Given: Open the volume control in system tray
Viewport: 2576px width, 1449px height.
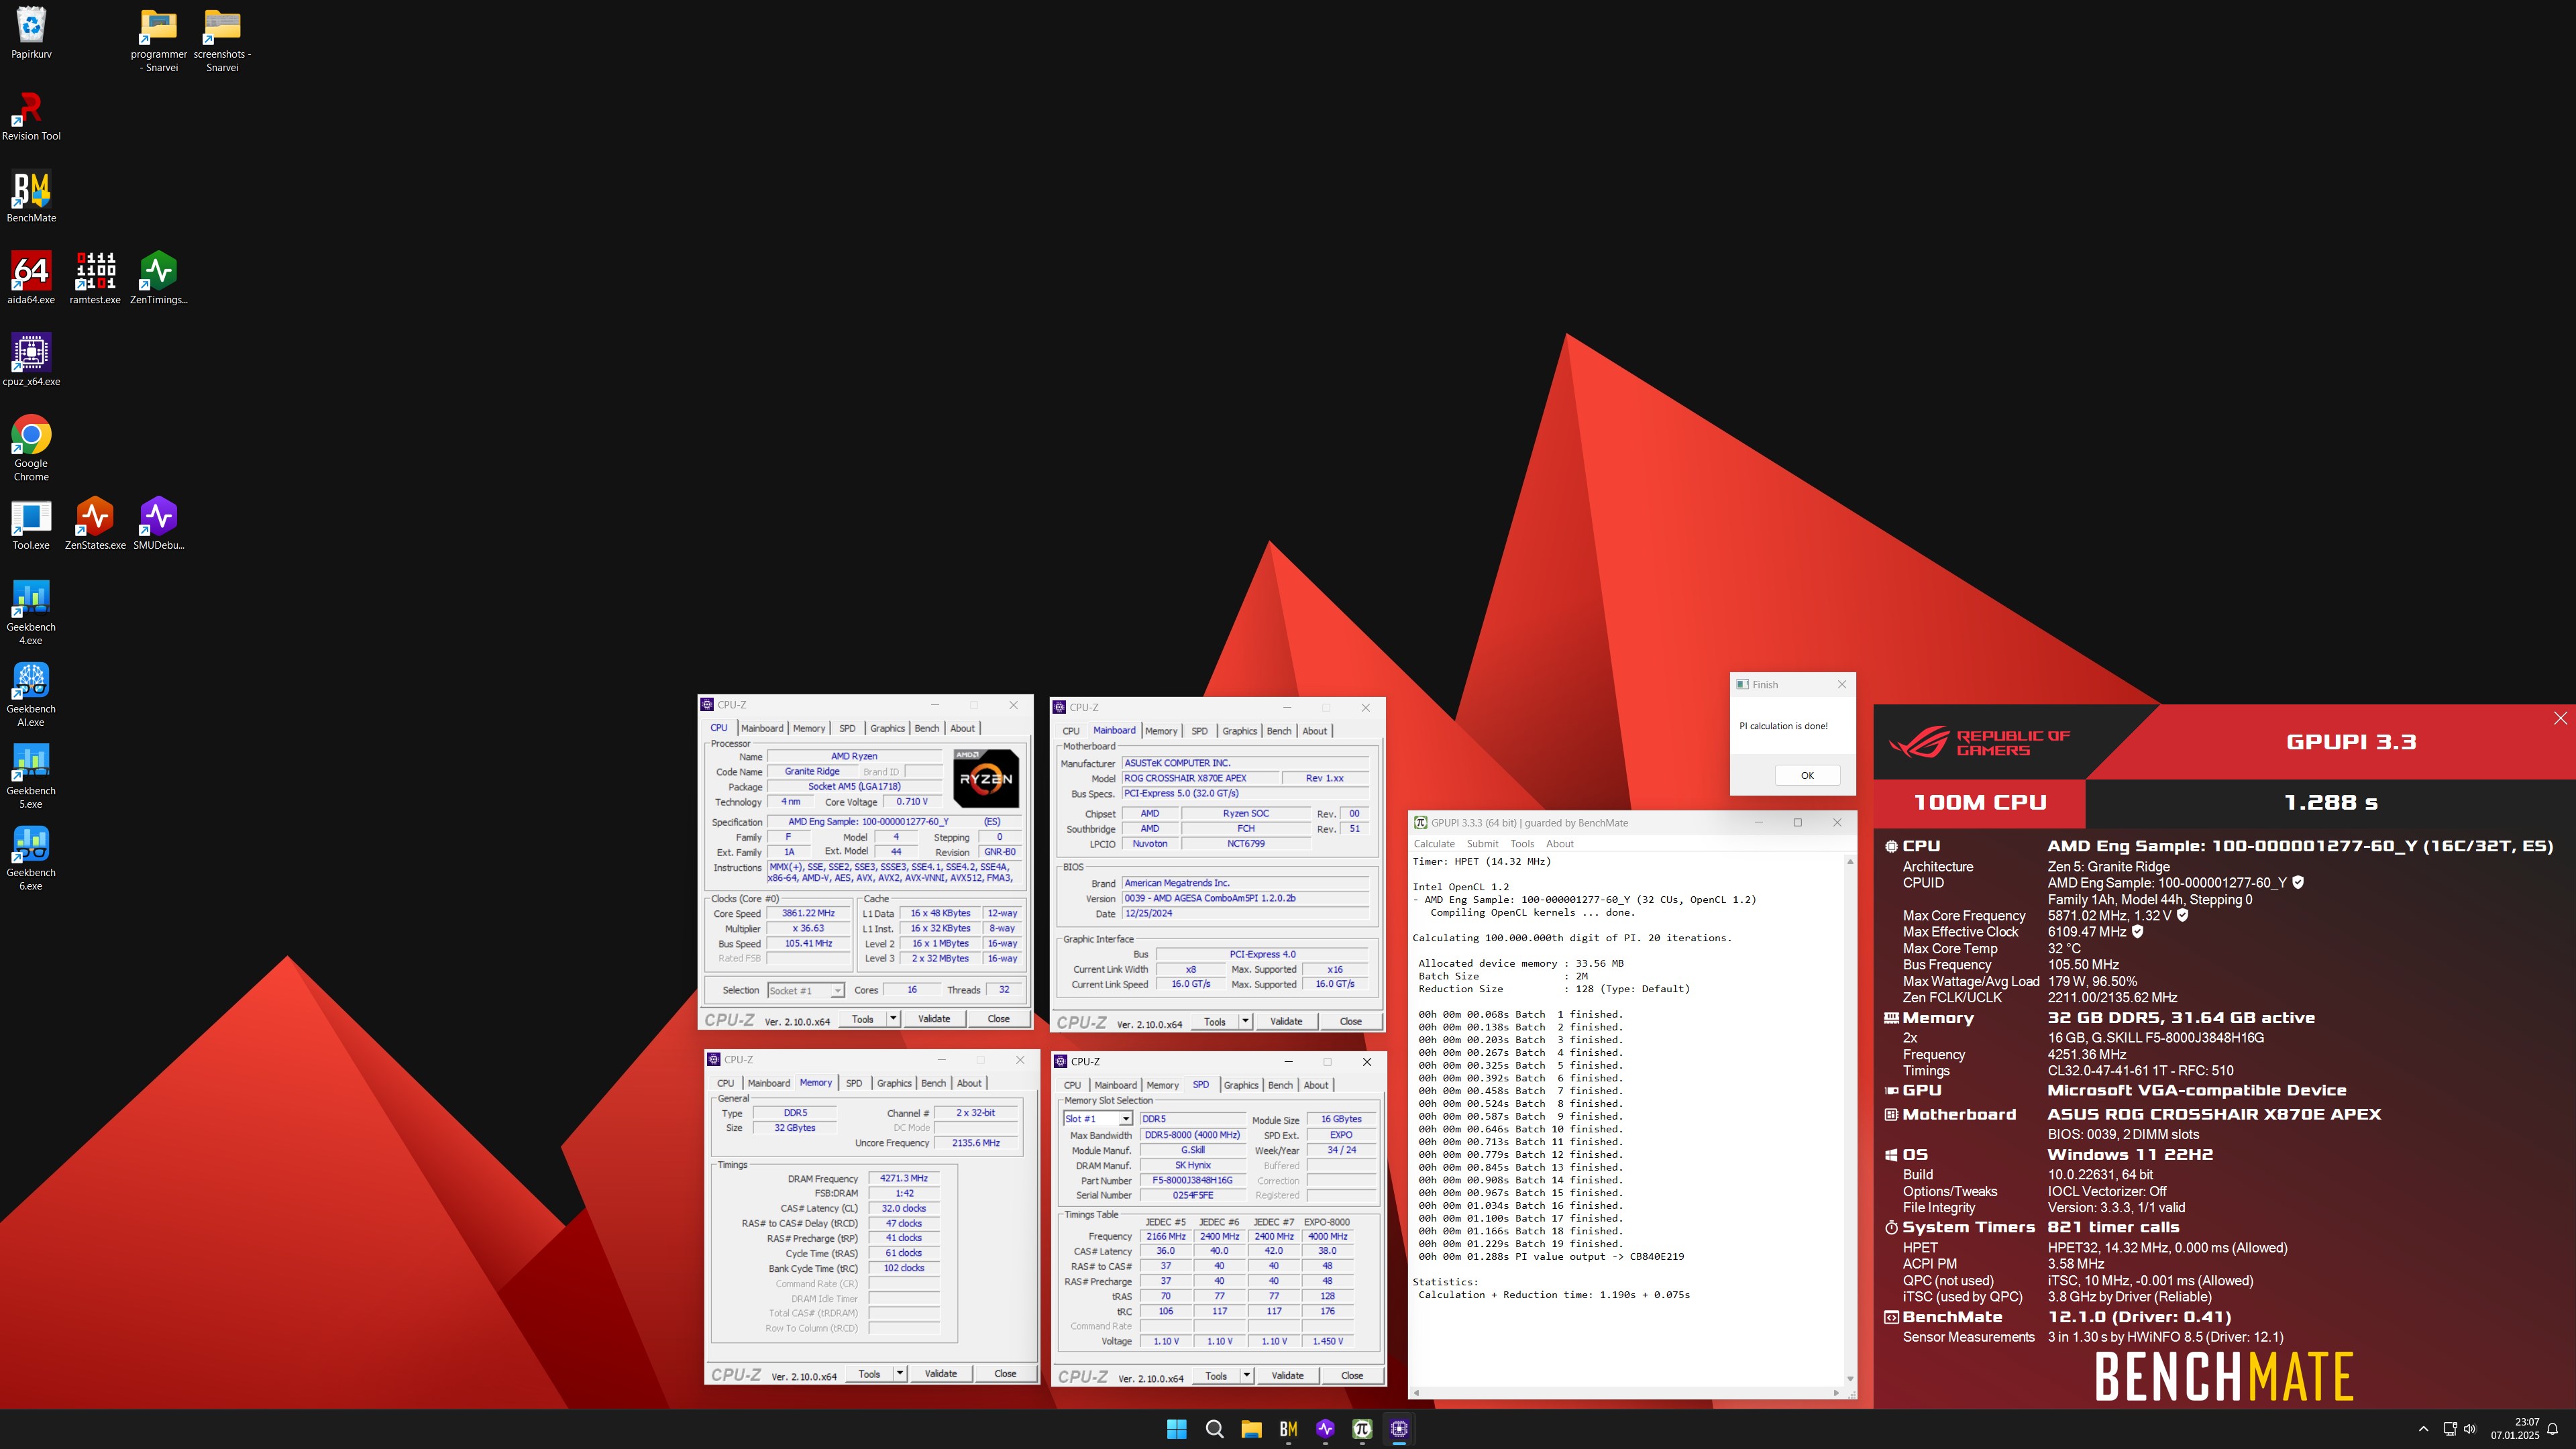Looking at the screenshot, I should click(2469, 1429).
